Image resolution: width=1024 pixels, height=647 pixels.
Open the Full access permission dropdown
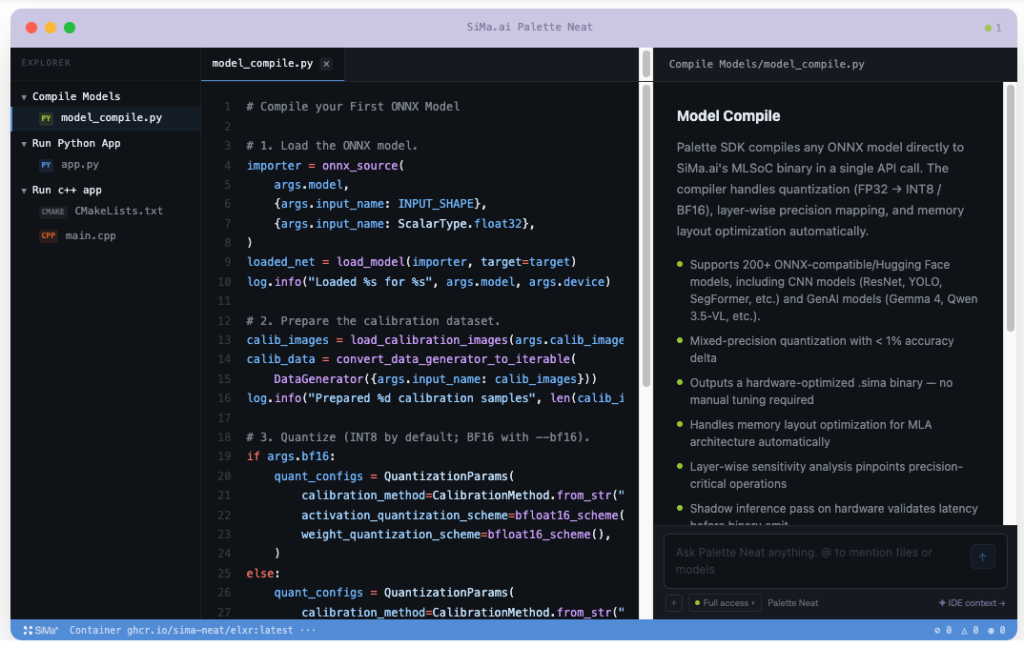[x=725, y=603]
